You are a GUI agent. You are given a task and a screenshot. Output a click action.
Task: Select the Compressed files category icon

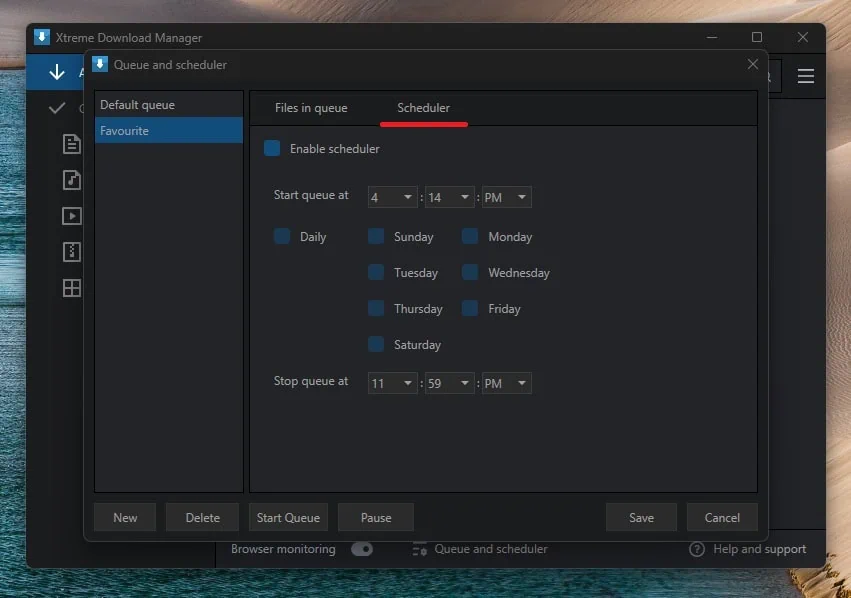(x=72, y=252)
